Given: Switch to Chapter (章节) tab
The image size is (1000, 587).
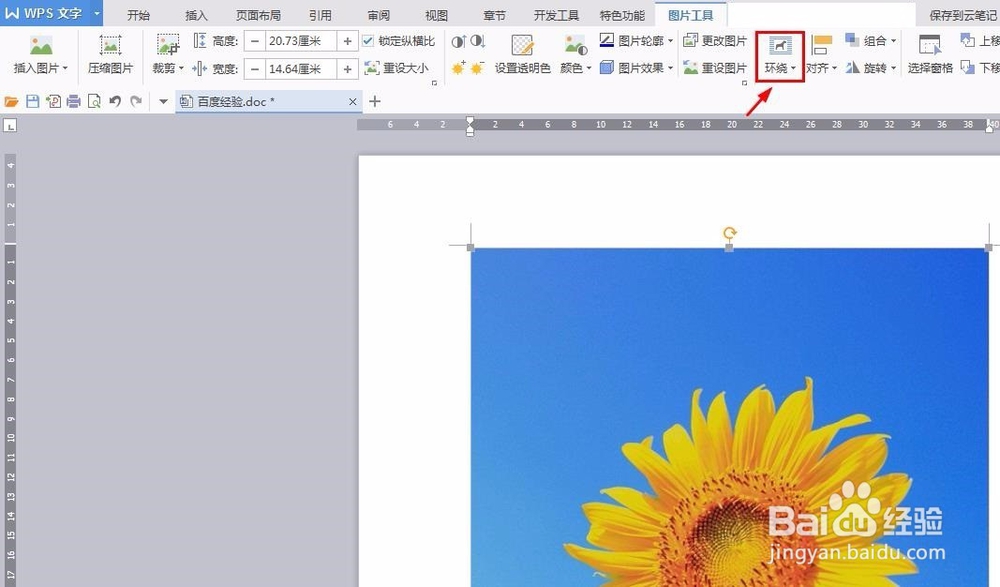Looking at the screenshot, I should coord(495,15).
